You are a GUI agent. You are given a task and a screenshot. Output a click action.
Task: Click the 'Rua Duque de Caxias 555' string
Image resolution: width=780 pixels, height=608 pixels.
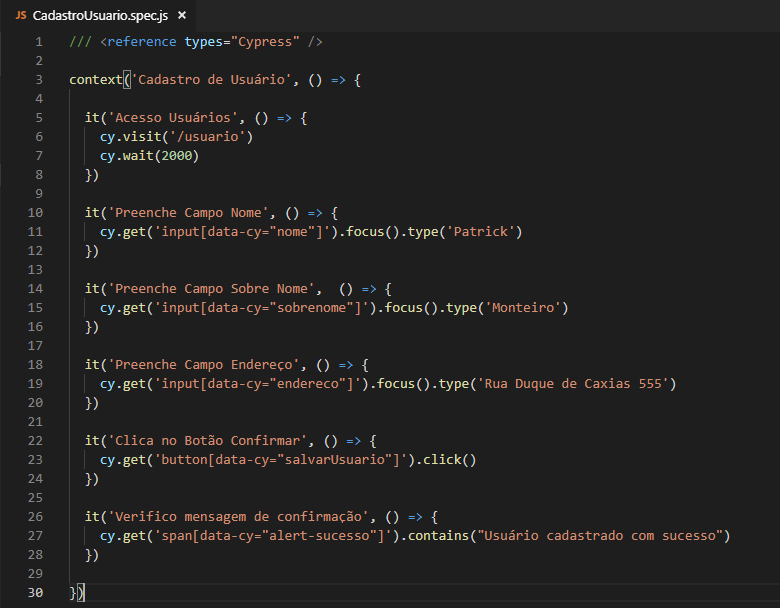[580, 384]
